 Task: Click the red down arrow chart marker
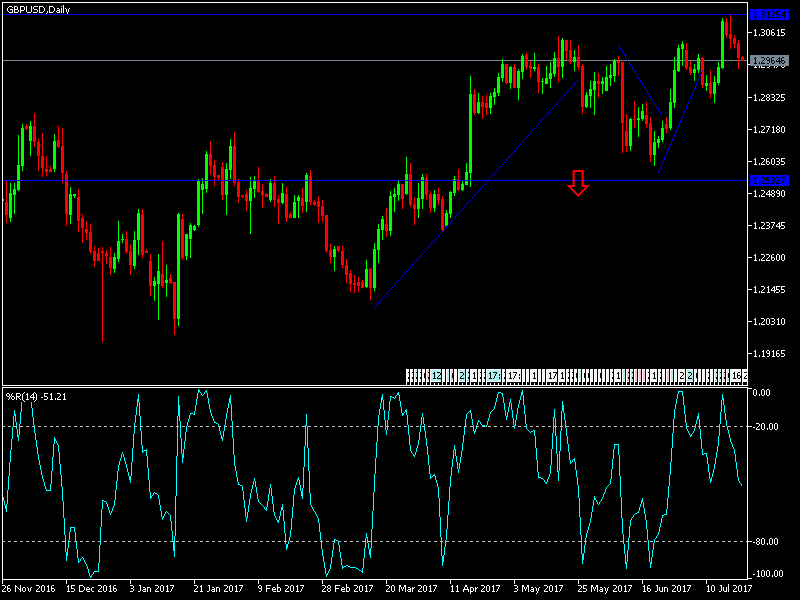(578, 184)
